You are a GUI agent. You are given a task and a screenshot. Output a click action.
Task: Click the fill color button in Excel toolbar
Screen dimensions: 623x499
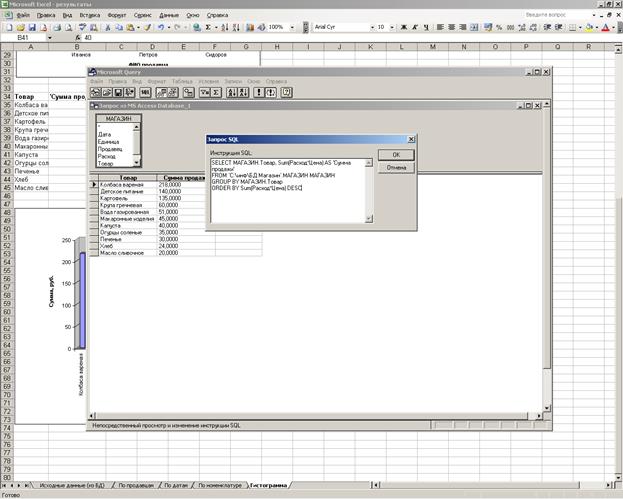pyautogui.click(x=590, y=27)
